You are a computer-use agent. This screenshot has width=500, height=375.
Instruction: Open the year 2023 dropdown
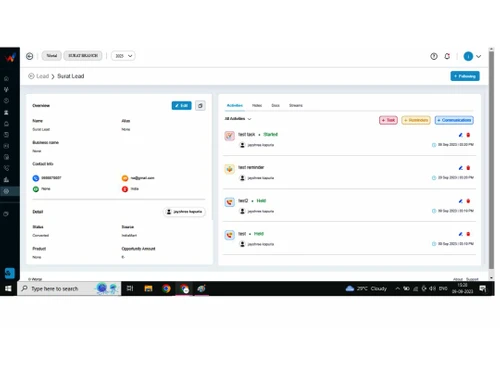pyautogui.click(x=123, y=56)
